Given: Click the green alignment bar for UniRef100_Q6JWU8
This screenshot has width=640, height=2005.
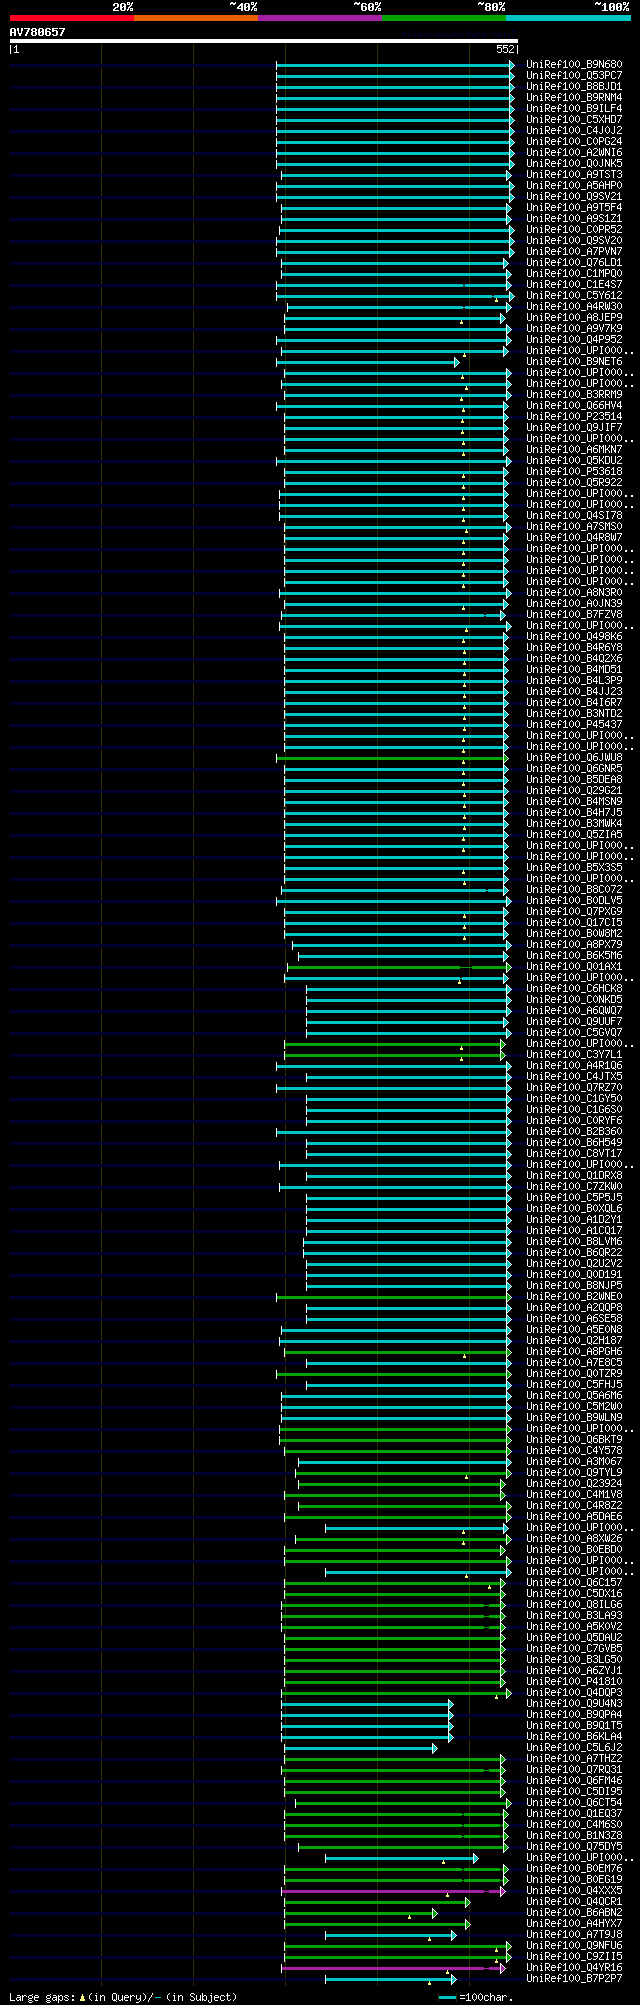Looking at the screenshot, I should point(393,758).
